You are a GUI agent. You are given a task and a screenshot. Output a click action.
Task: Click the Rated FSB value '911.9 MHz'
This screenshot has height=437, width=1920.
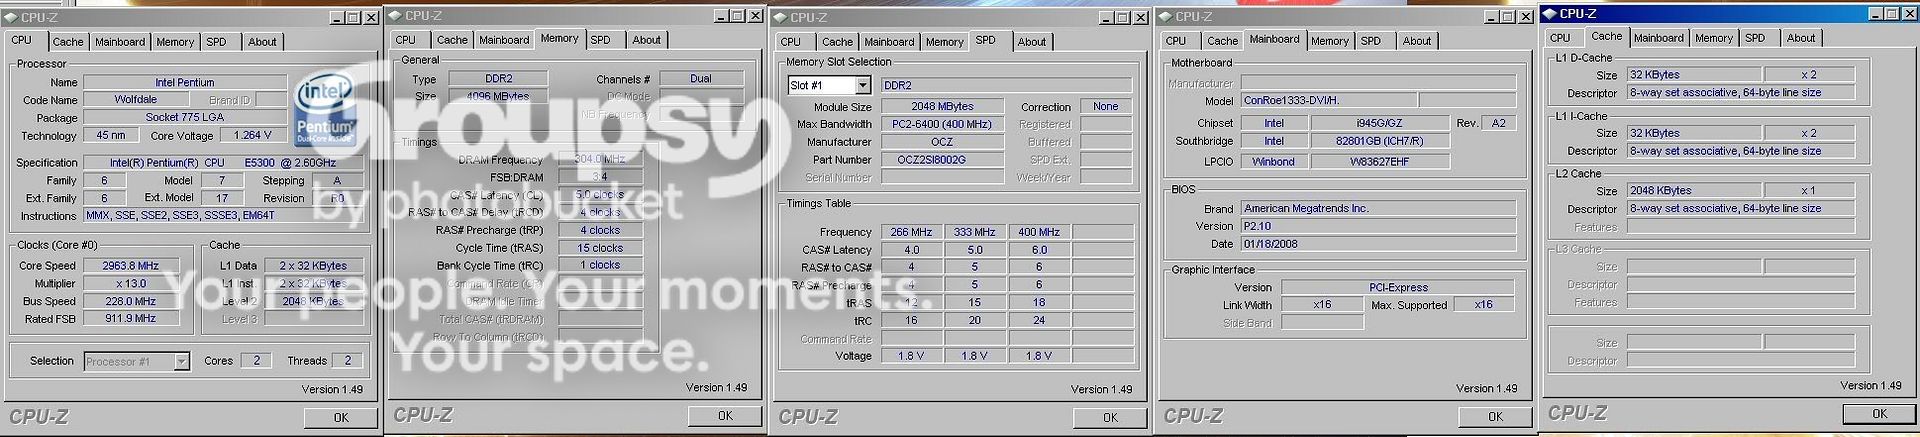[131, 319]
